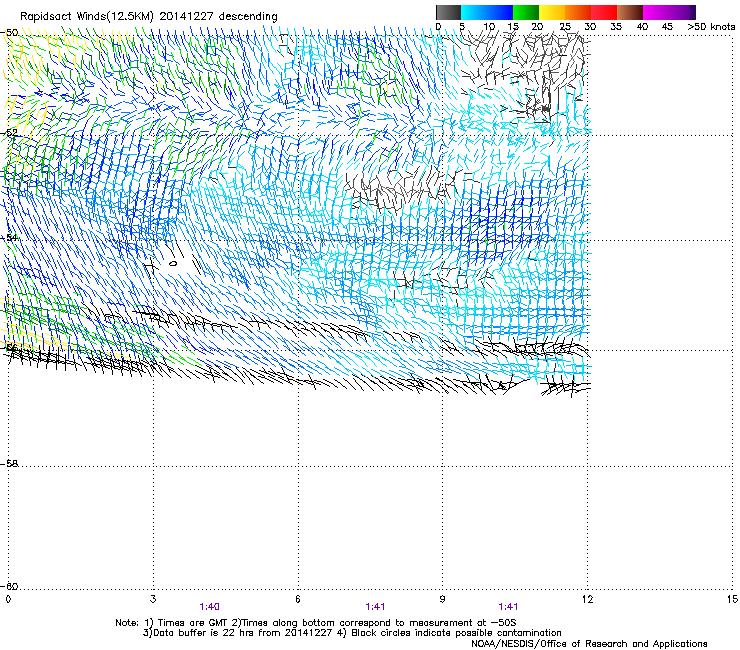Click the yellow 20-25 knots legend segment
The image size is (740, 650).
click(x=552, y=12)
